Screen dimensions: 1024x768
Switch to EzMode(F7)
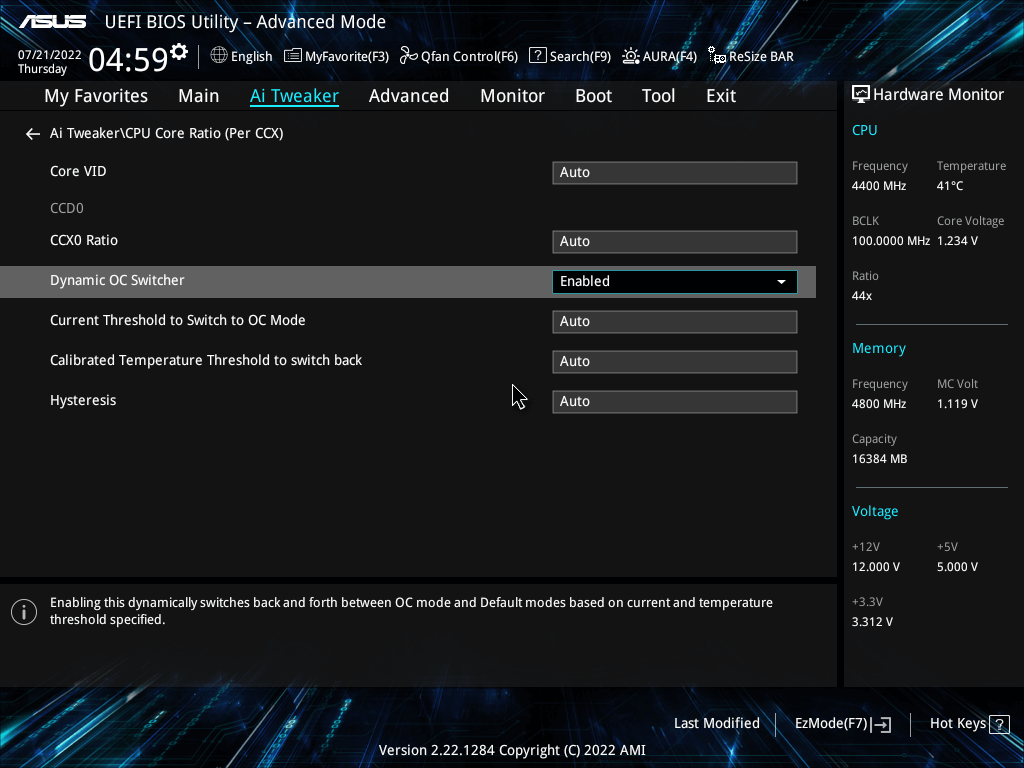point(831,724)
